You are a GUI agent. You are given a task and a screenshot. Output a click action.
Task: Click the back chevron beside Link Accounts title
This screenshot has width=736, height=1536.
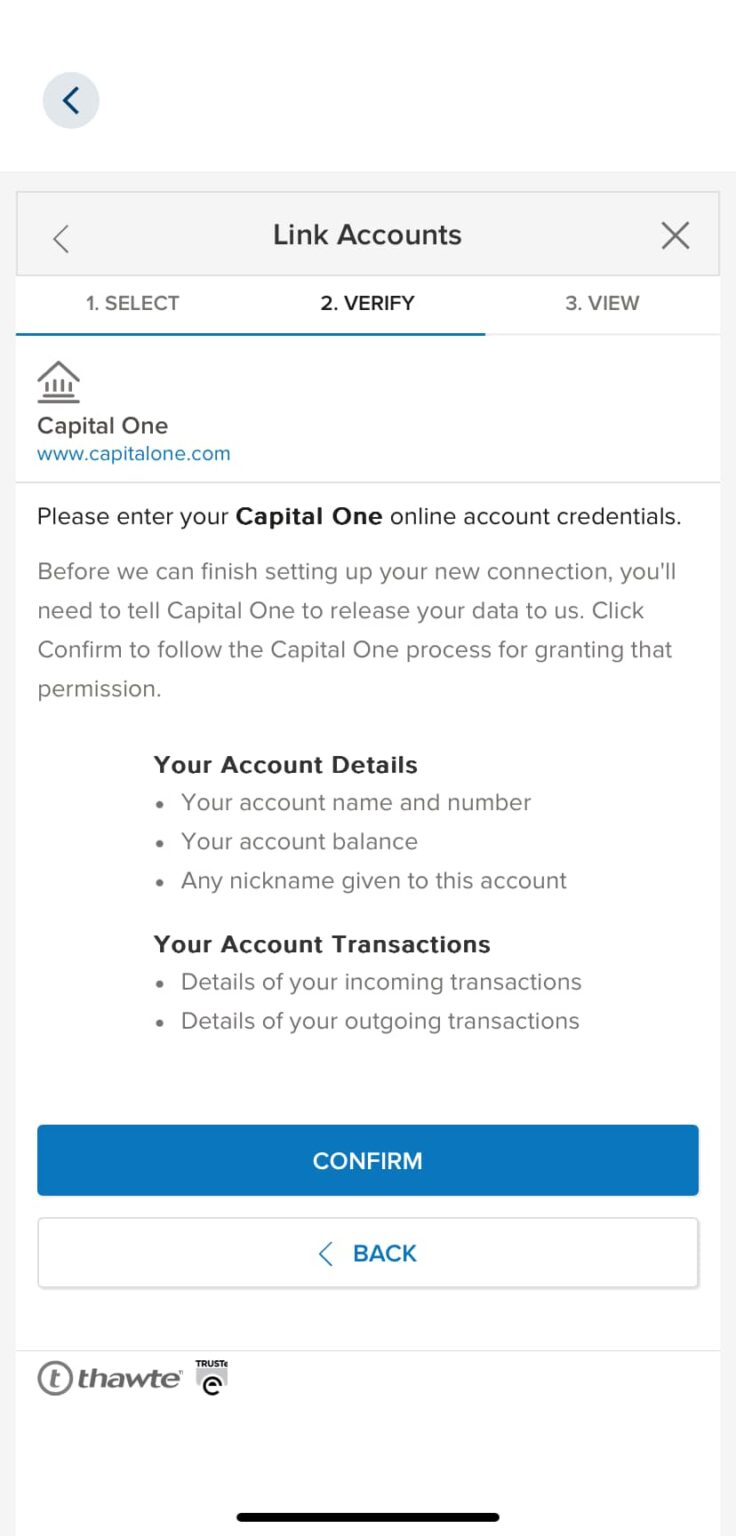click(x=60, y=238)
